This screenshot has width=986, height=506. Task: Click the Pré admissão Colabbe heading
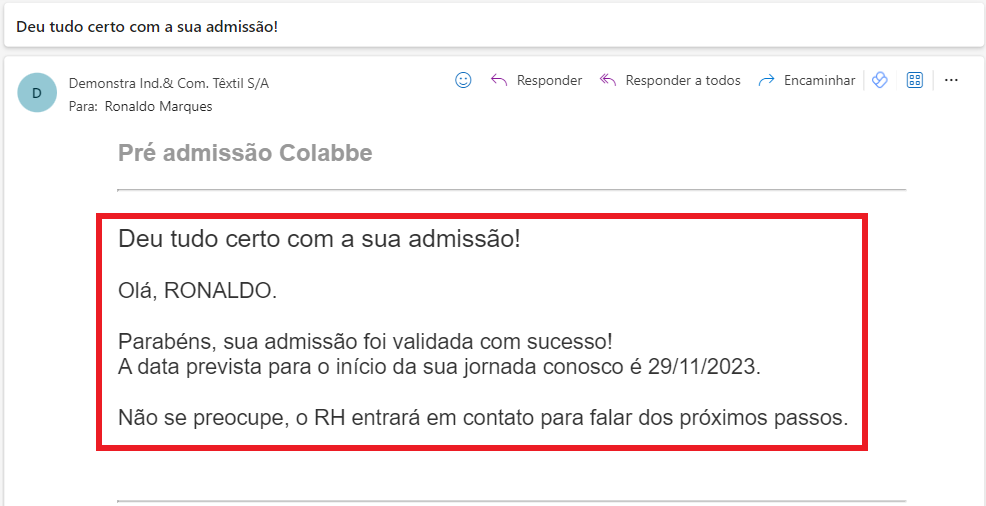click(x=245, y=153)
